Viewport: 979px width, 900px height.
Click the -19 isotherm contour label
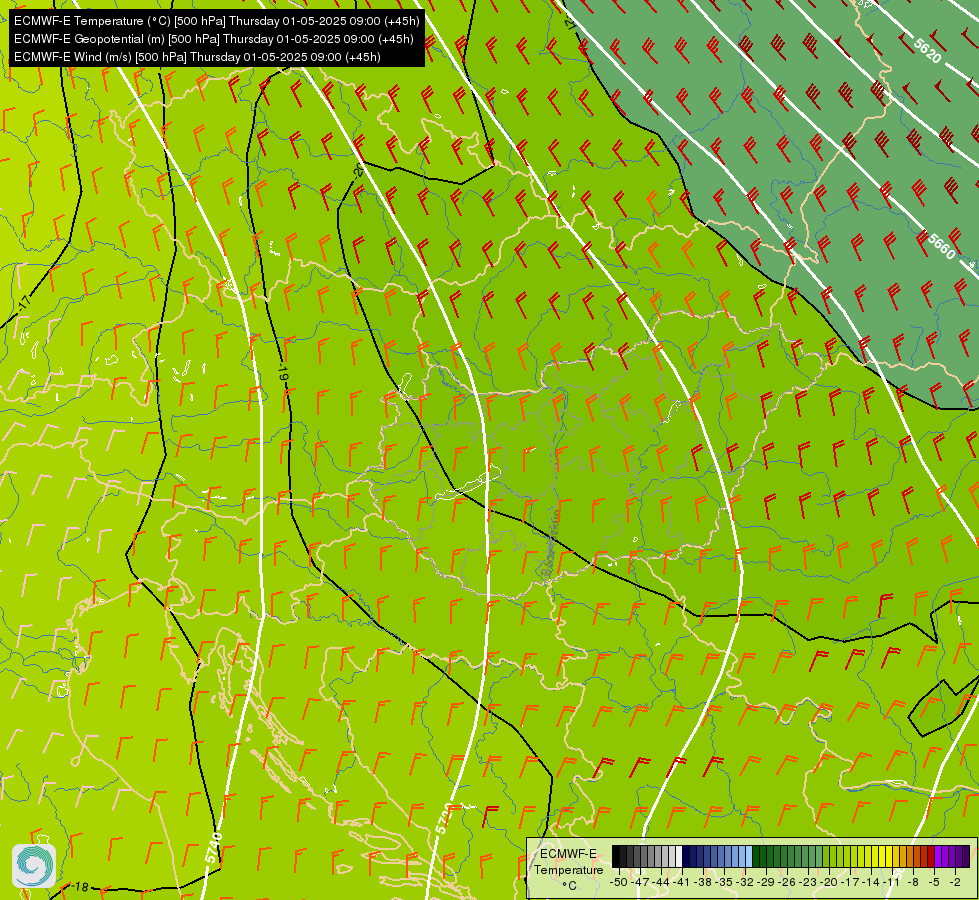(283, 373)
